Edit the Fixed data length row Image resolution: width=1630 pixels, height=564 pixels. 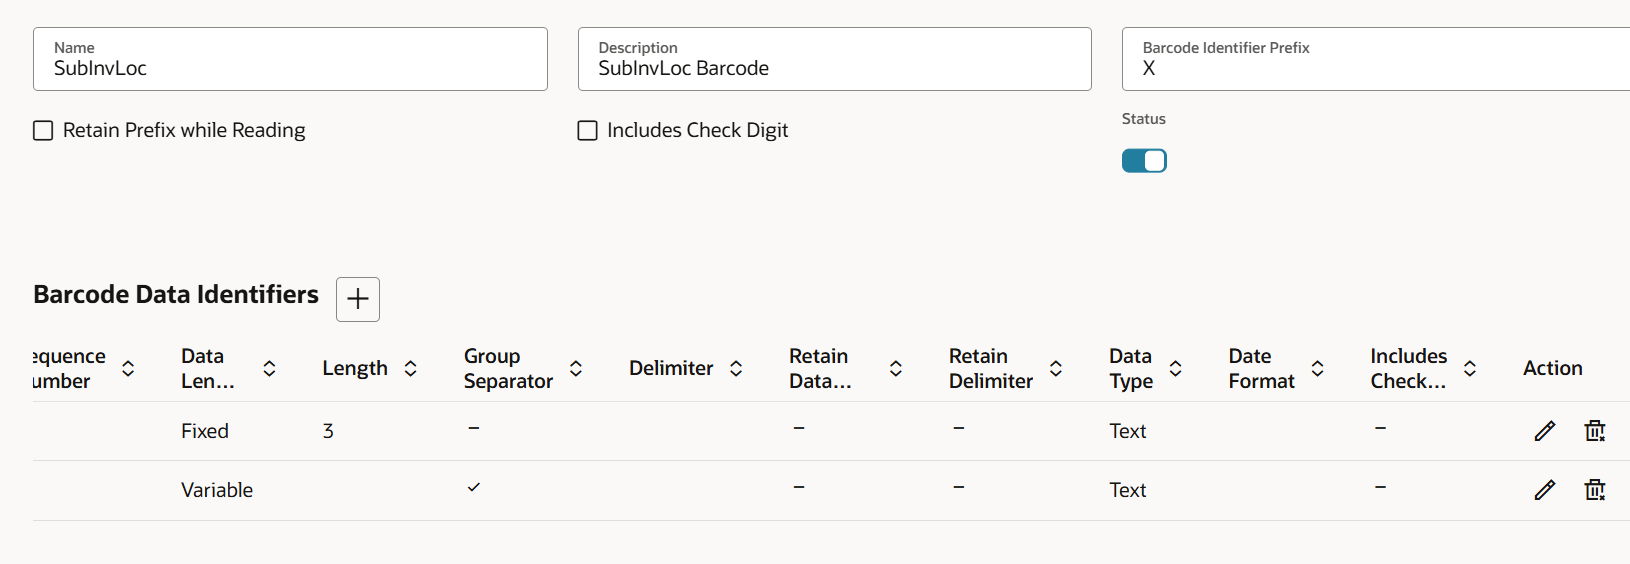[1545, 431]
